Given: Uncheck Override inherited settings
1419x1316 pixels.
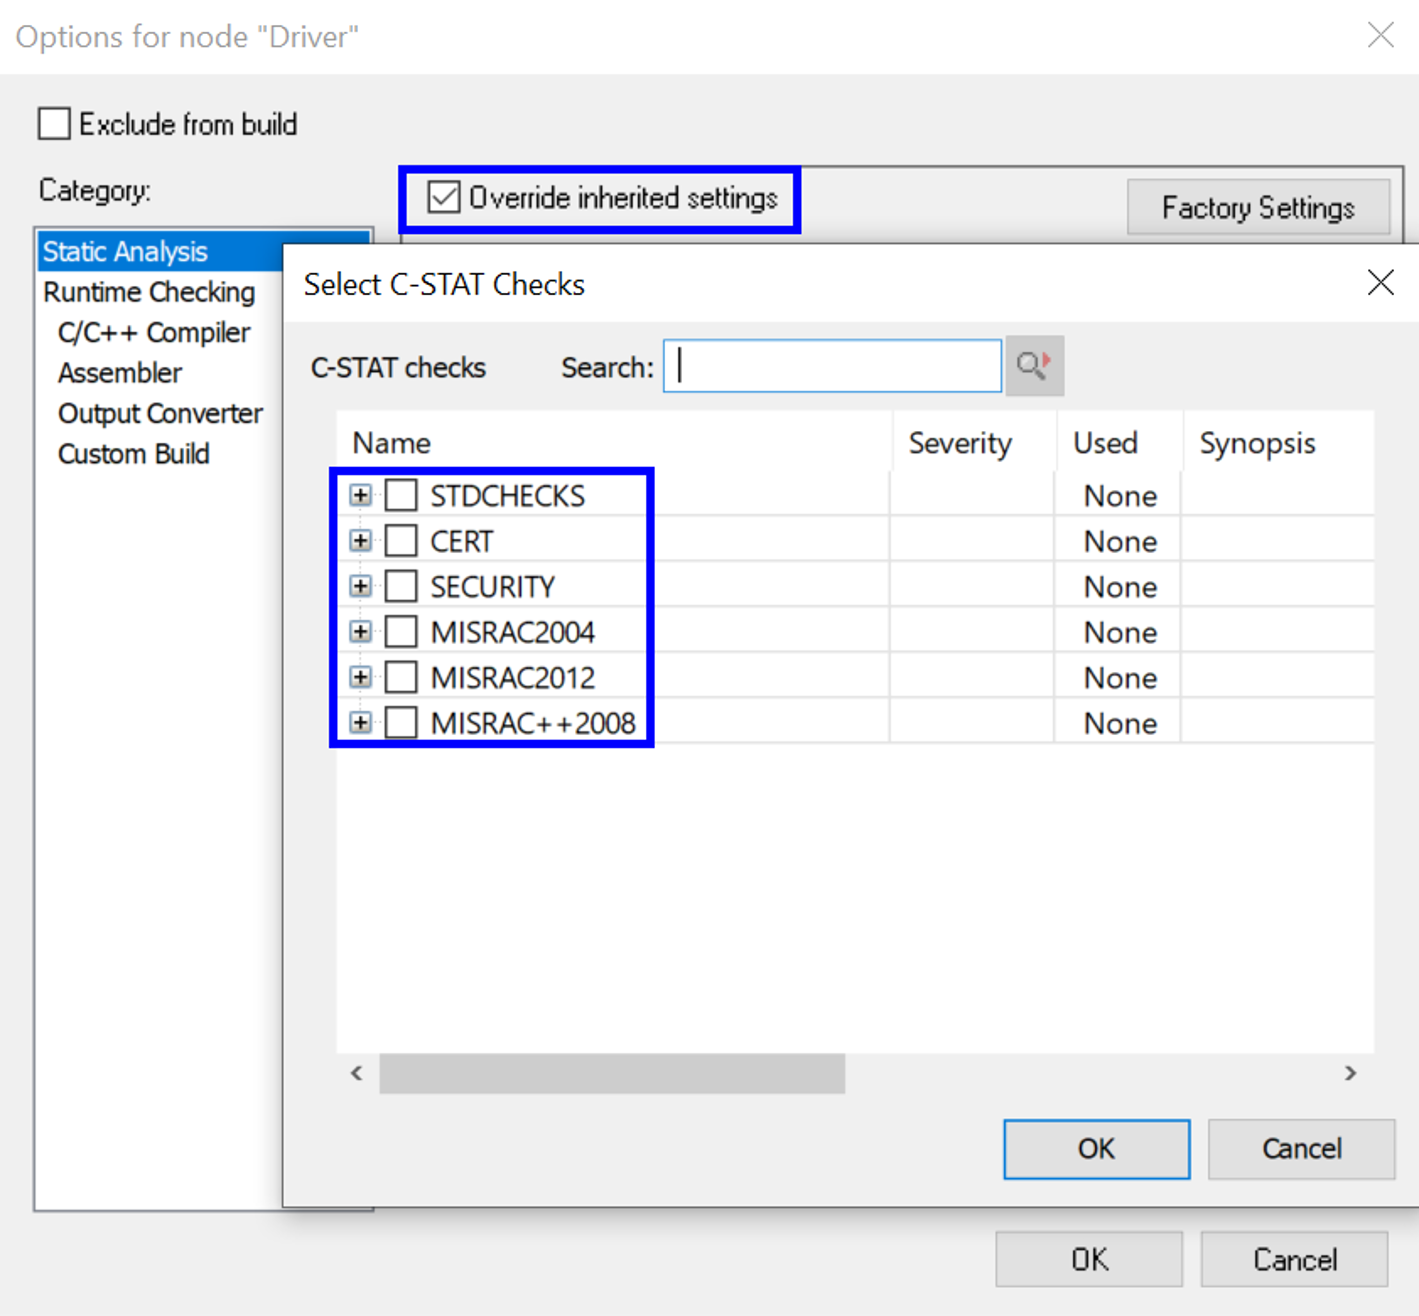Looking at the screenshot, I should point(444,197).
